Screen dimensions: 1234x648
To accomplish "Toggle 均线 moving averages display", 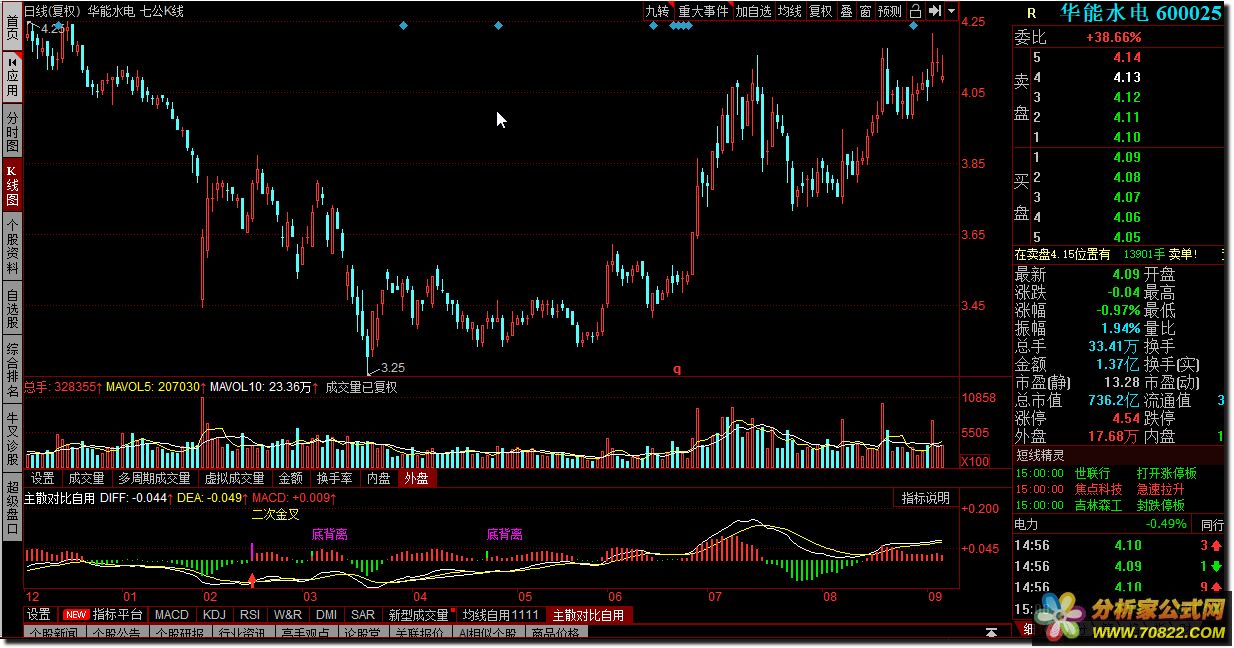I will click(790, 11).
